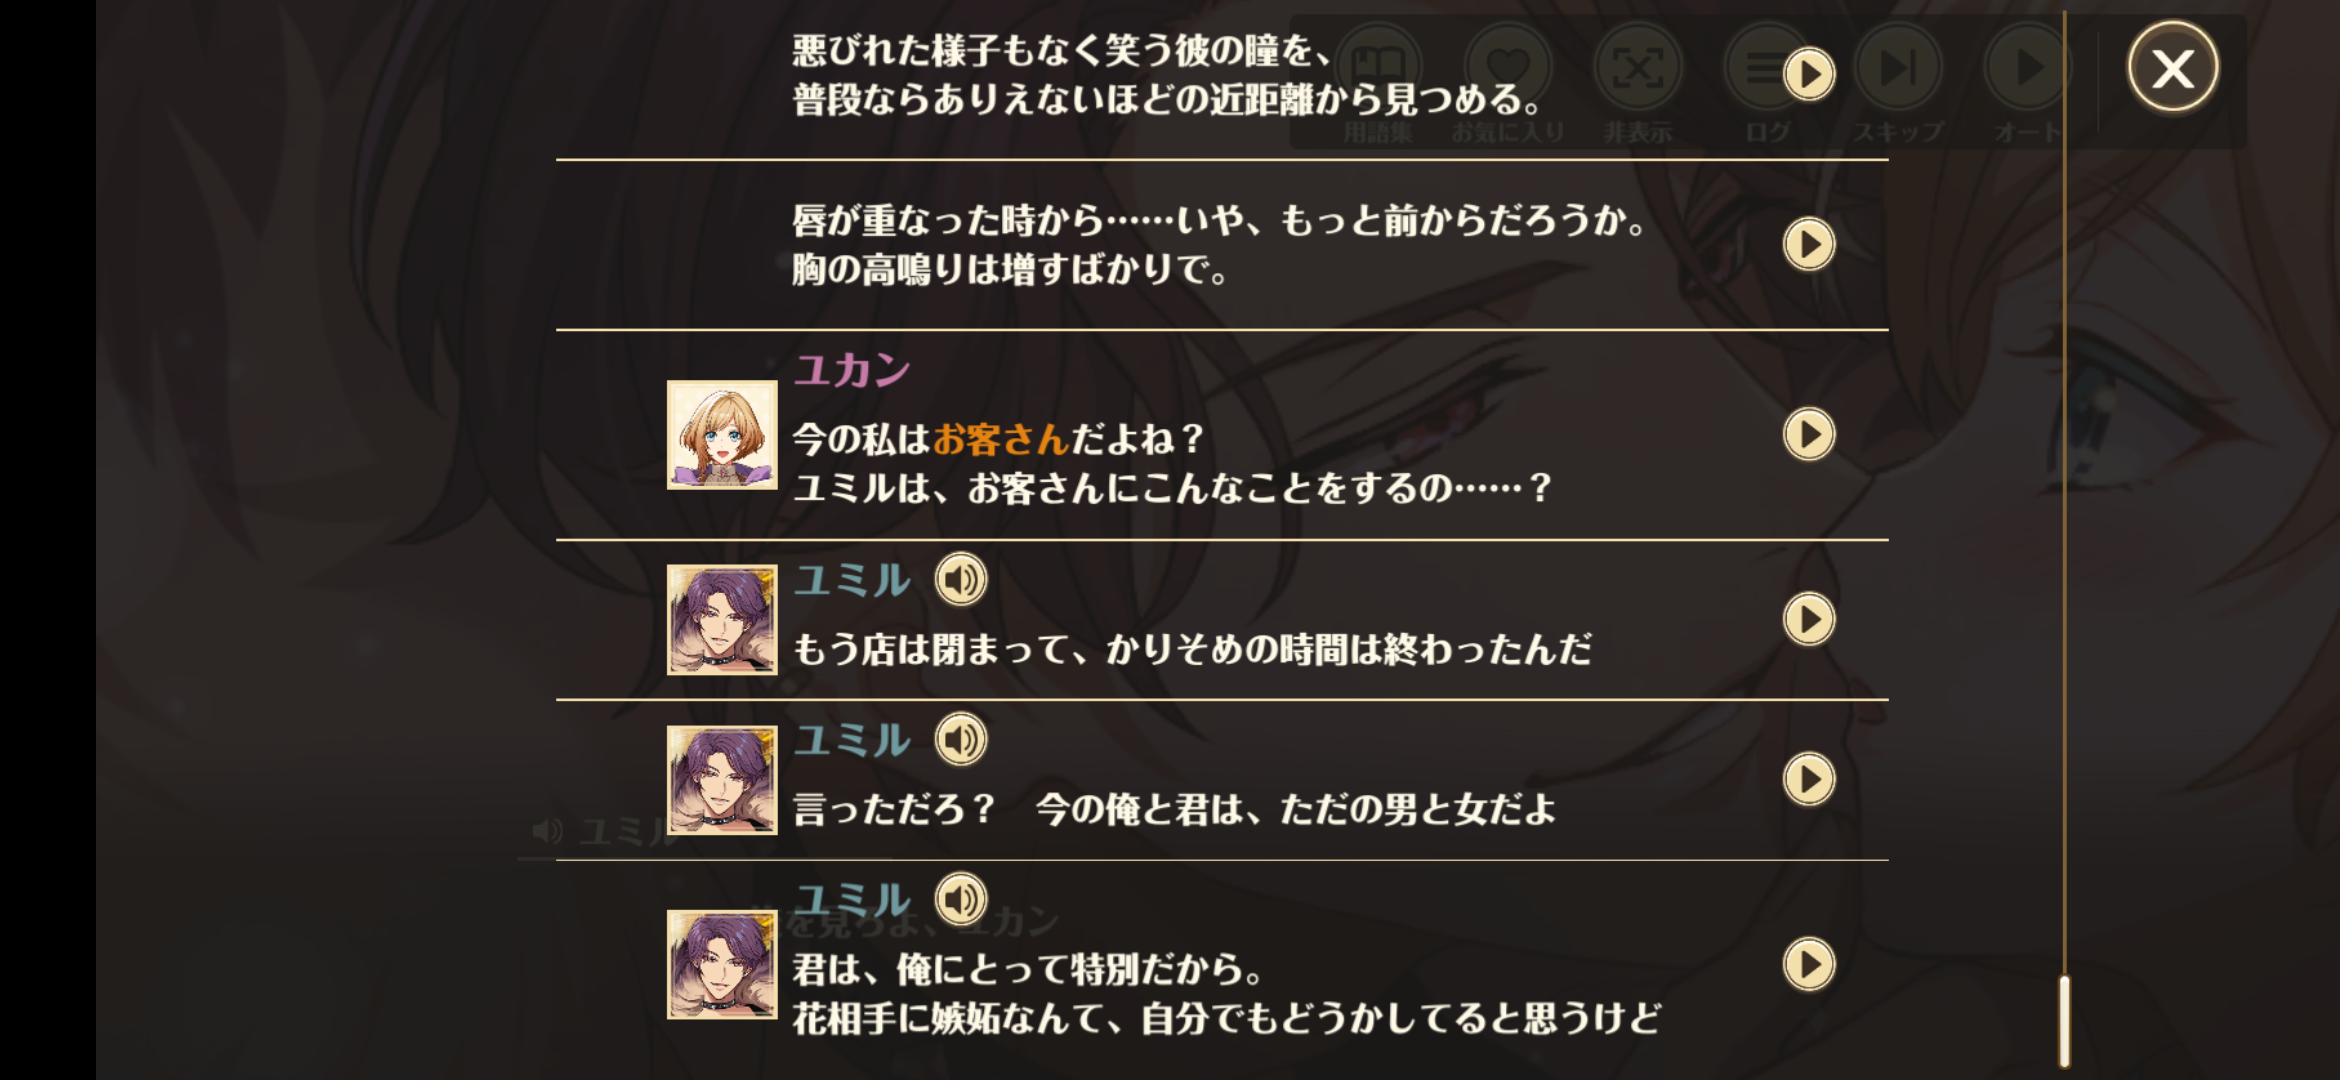Click ユミル's portrait beside 君は、俺にとって特別
Image resolution: width=2340 pixels, height=1080 pixels.
pos(722,965)
